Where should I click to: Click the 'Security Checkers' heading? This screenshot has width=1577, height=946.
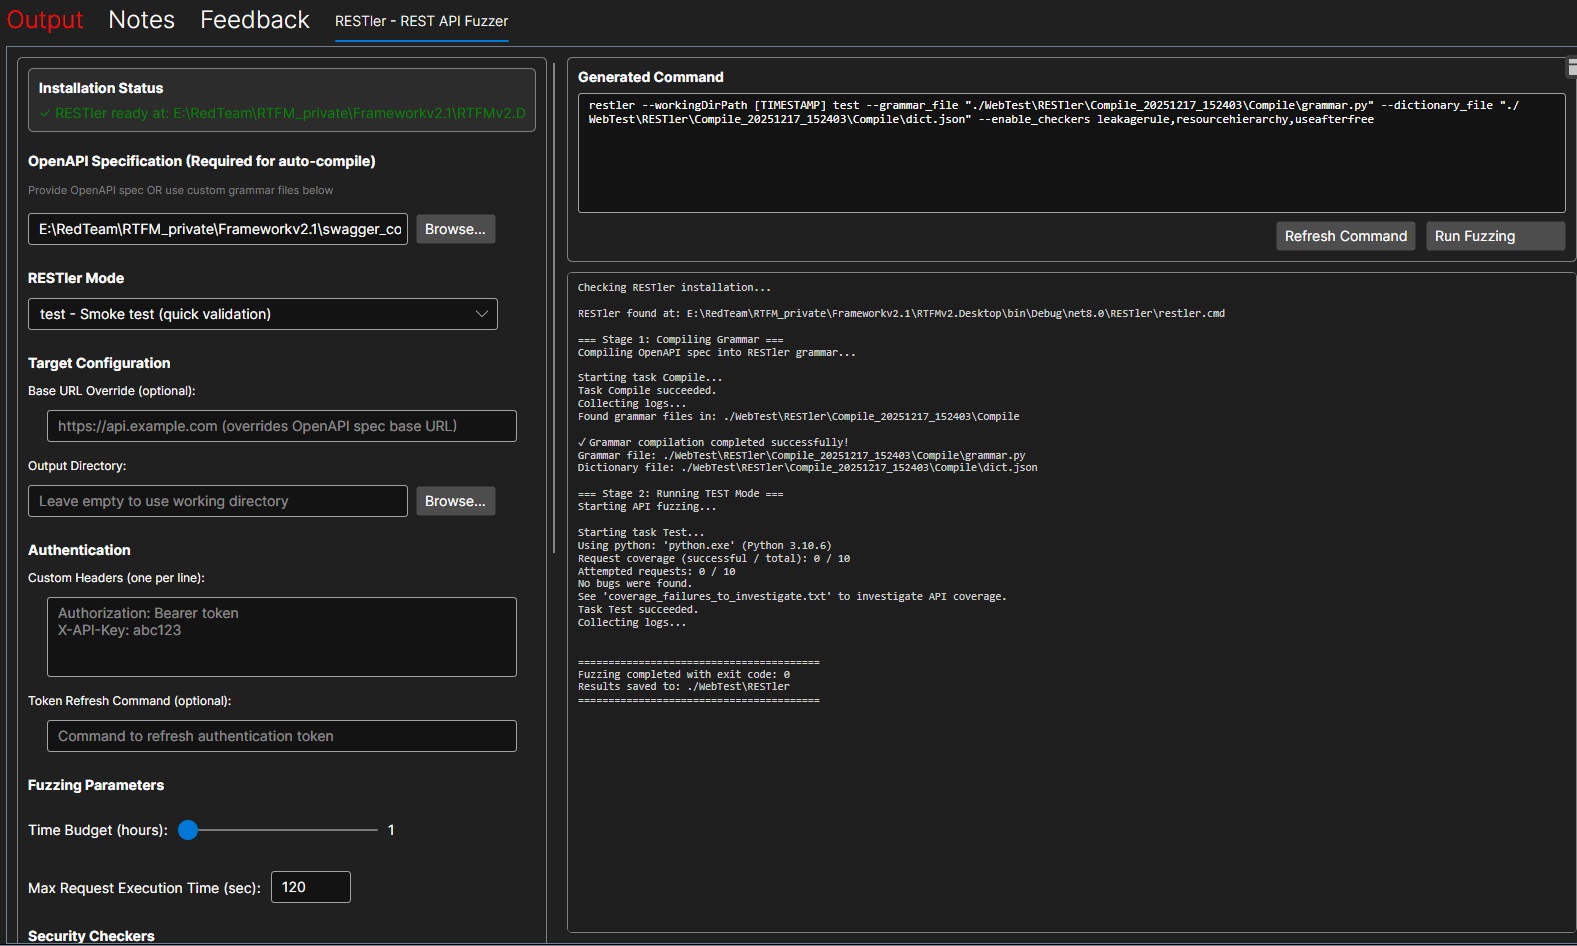pyautogui.click(x=91, y=936)
